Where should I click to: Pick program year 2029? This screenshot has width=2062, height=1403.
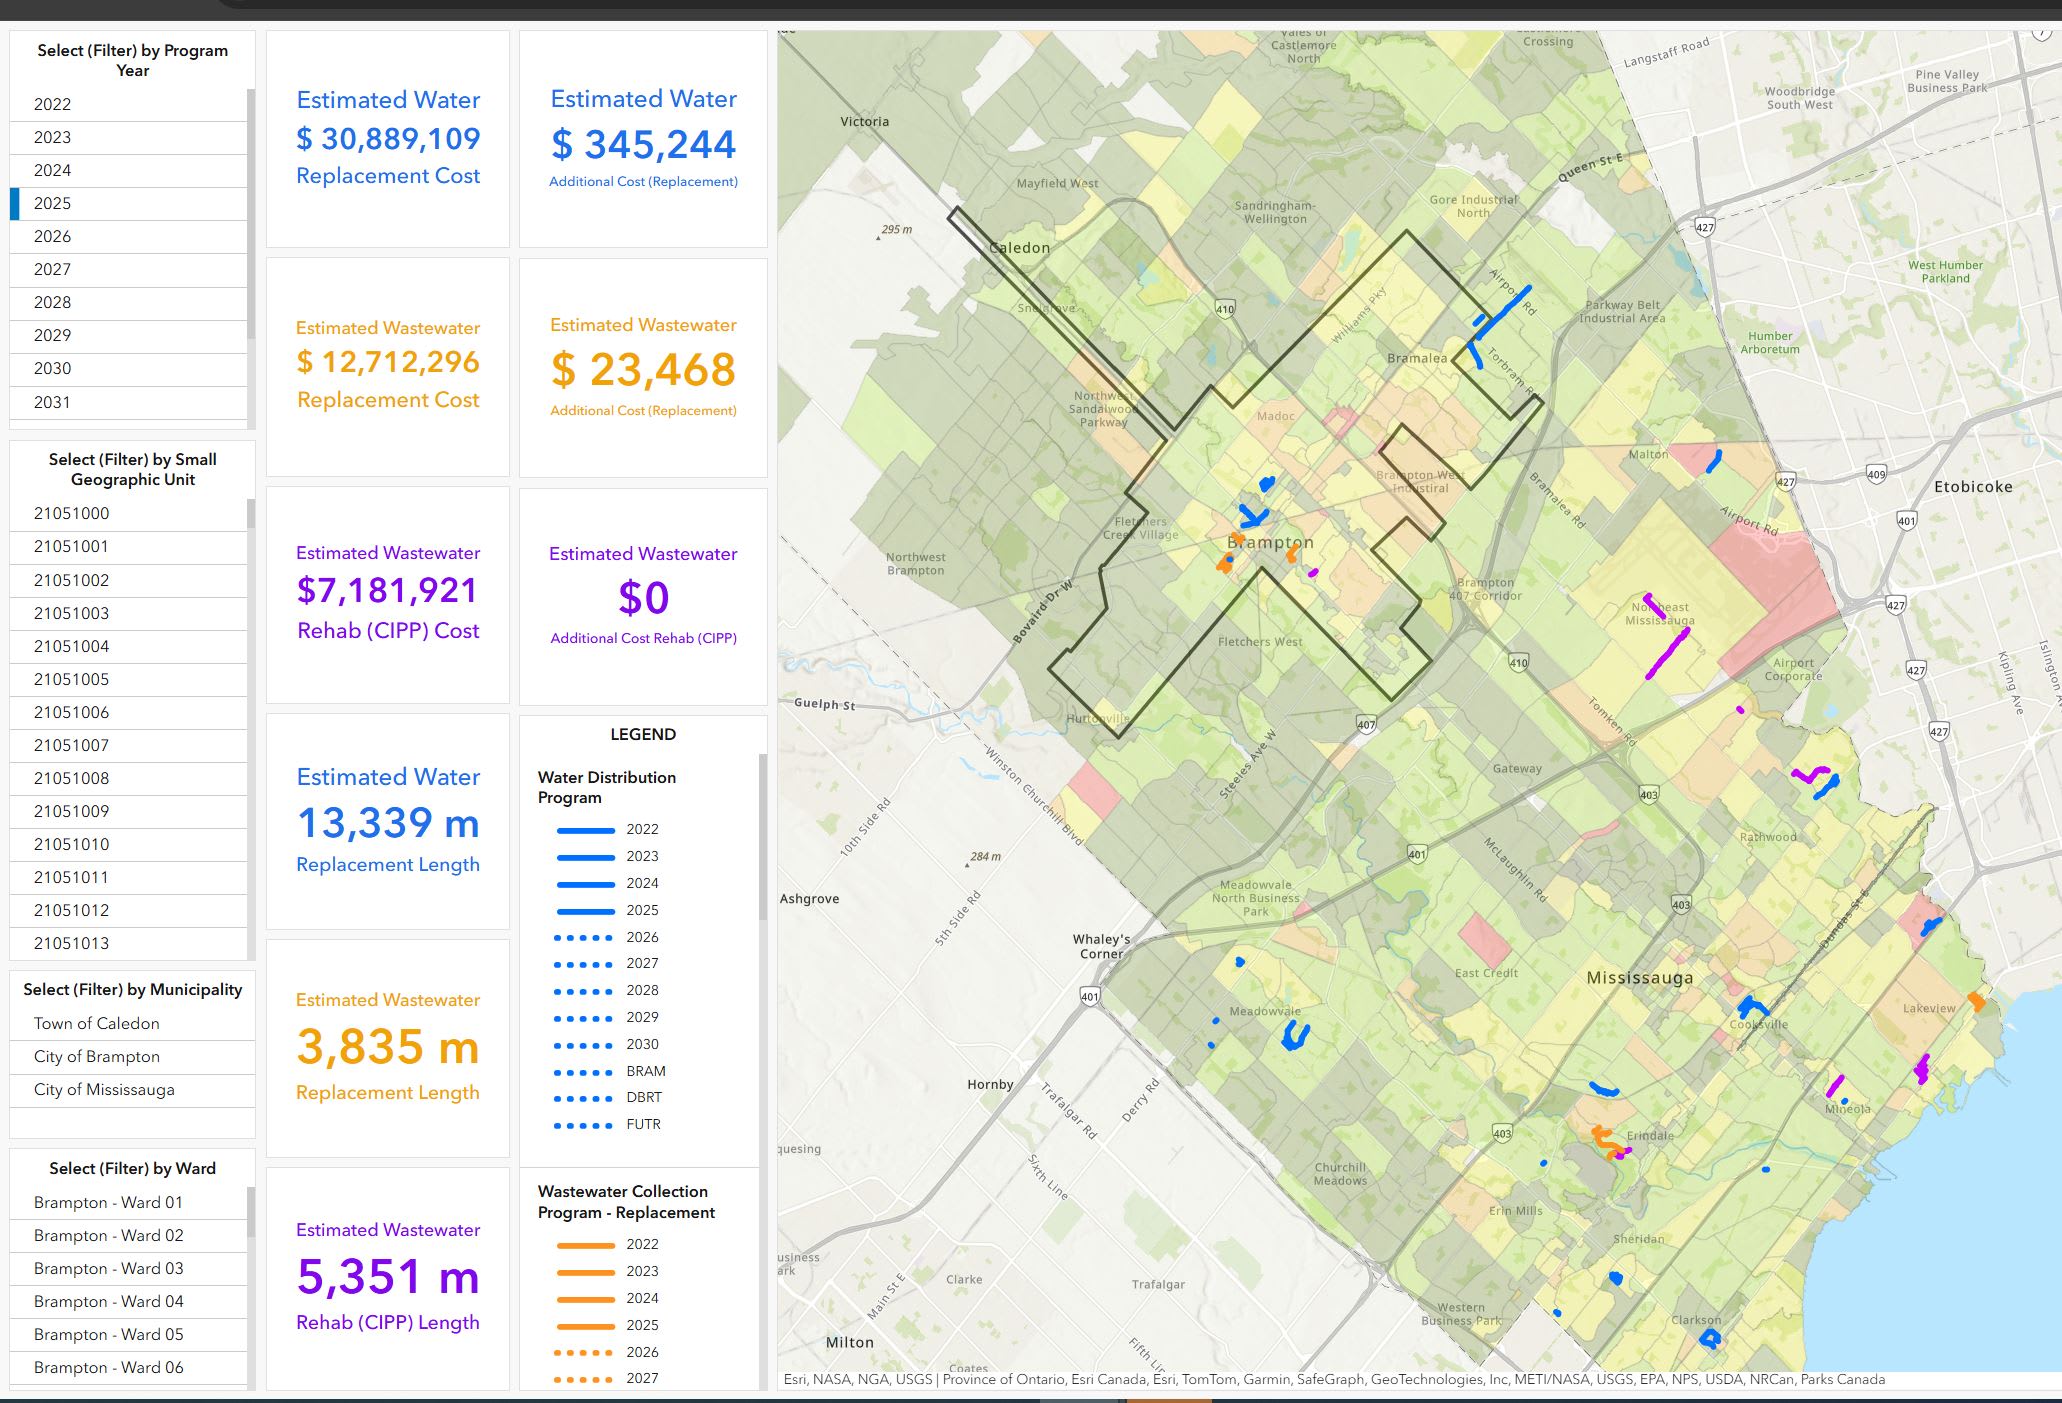click(x=128, y=336)
